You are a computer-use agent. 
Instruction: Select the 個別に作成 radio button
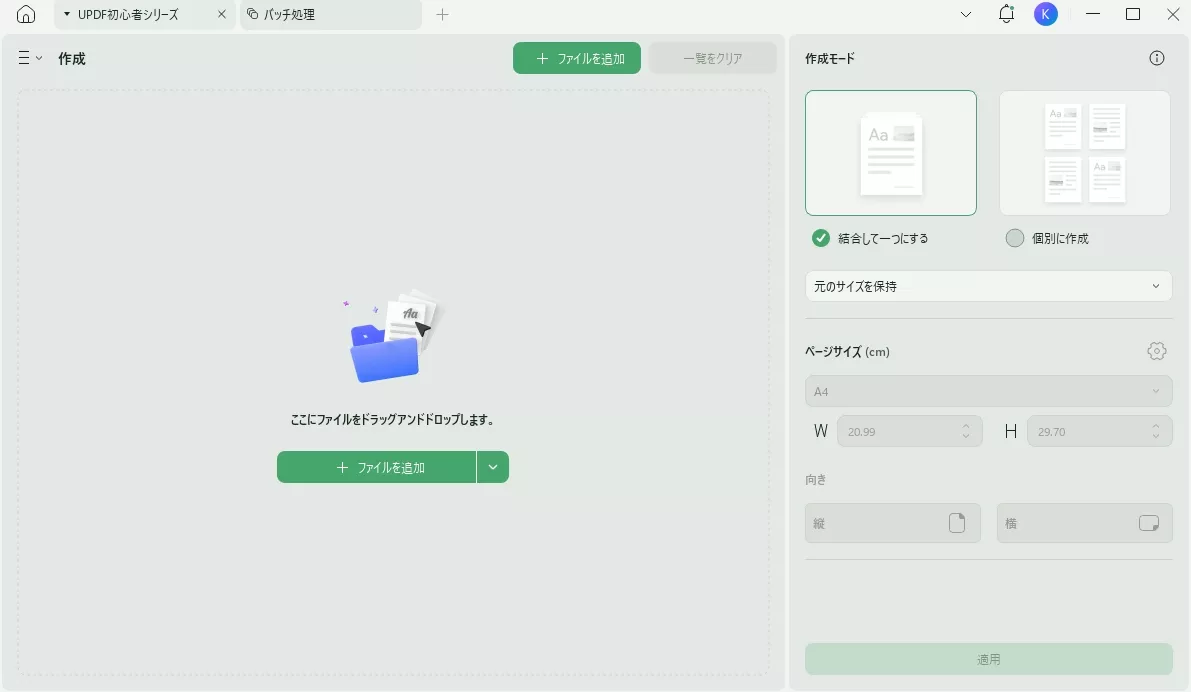[x=1016, y=239]
